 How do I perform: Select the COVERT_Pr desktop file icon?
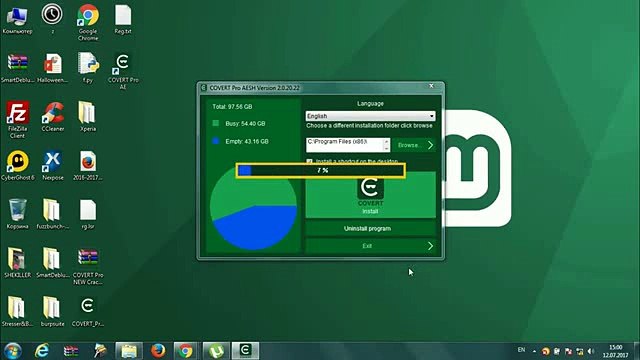(88, 311)
